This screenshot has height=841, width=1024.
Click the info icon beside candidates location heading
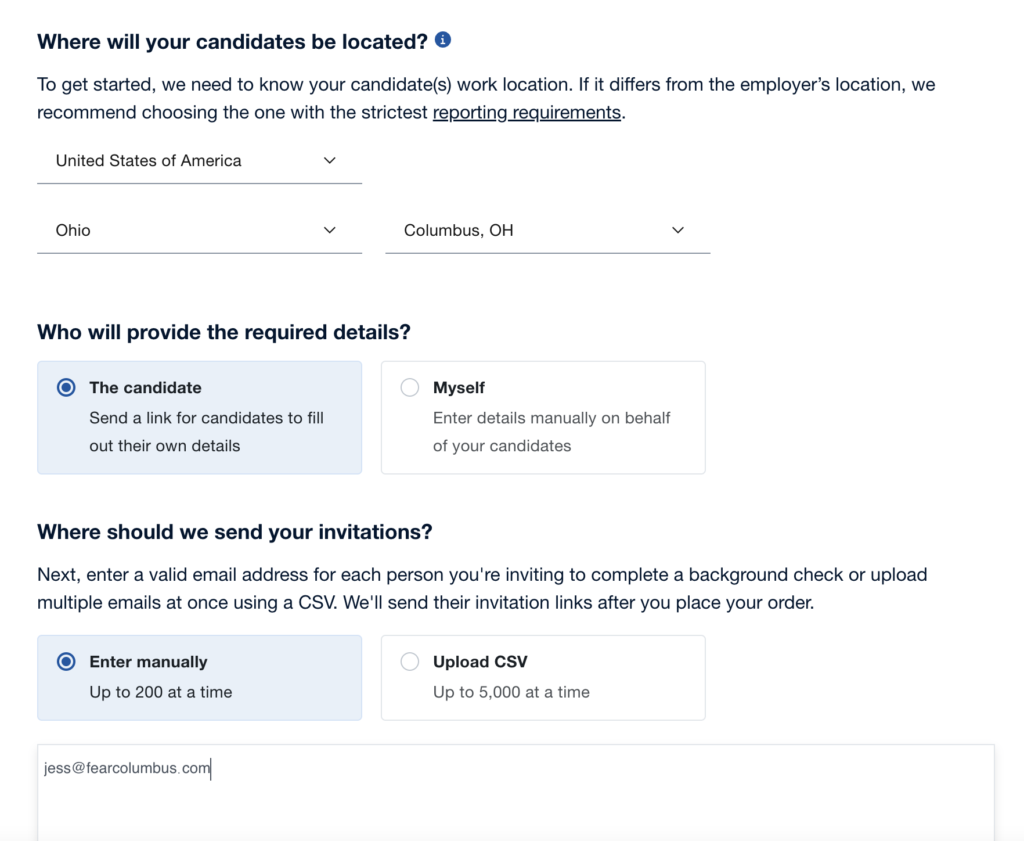pyautogui.click(x=443, y=40)
